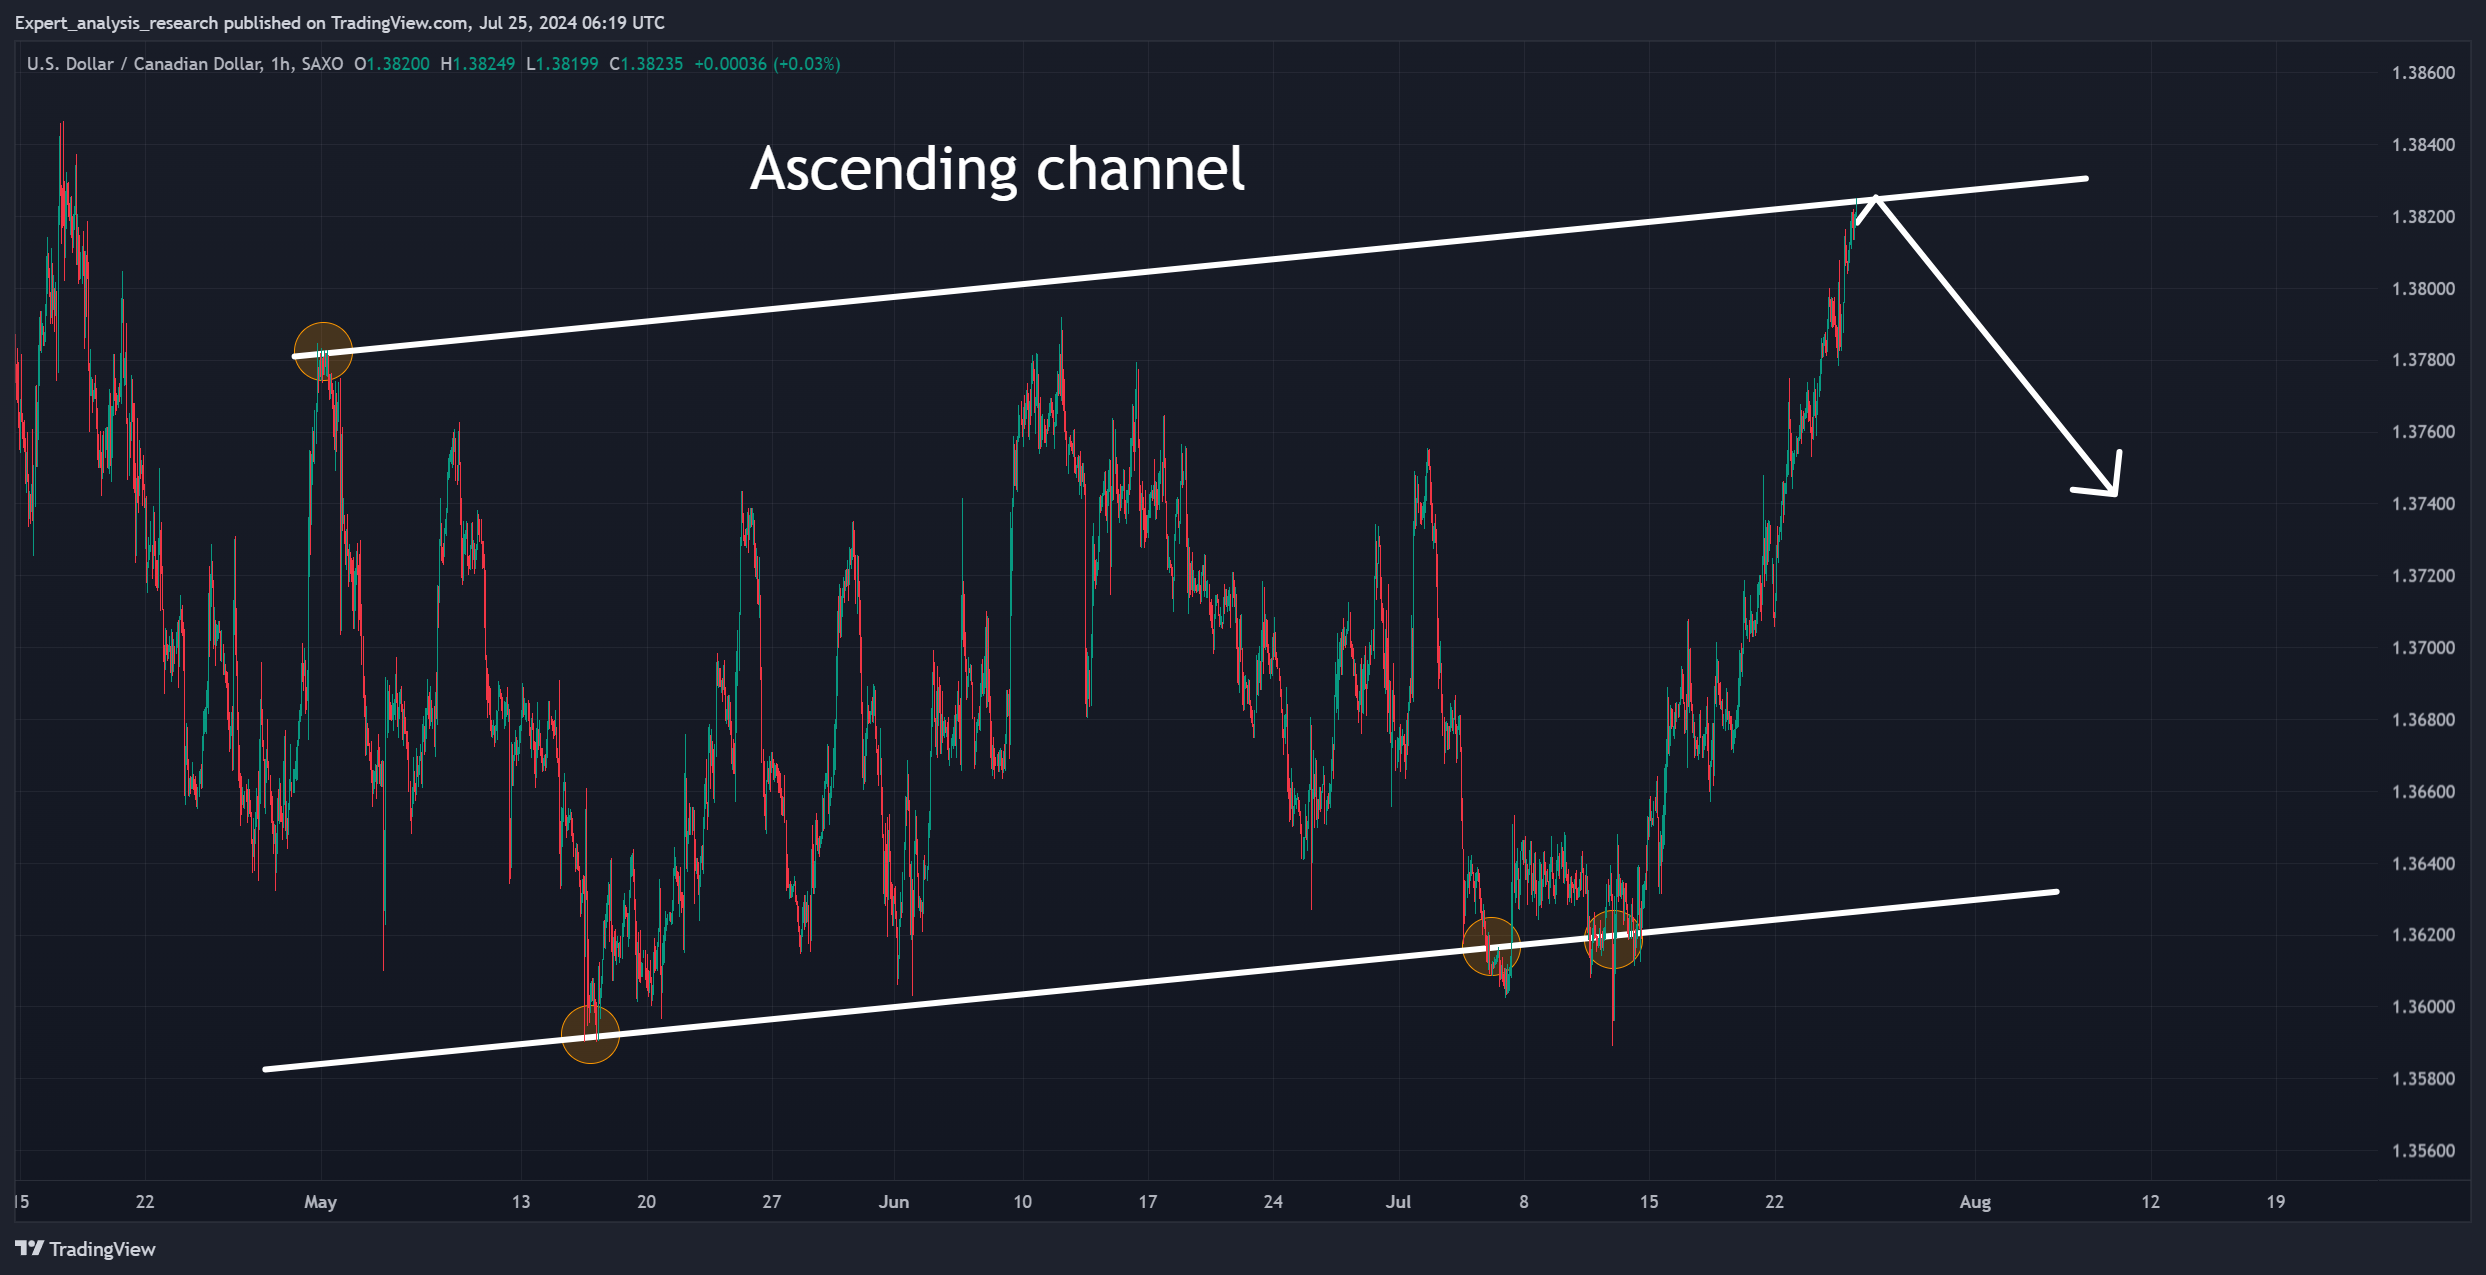Click the header text 'Expert_analysis_research published on TradingView.com'
2486x1275 pixels.
[x=241, y=22]
